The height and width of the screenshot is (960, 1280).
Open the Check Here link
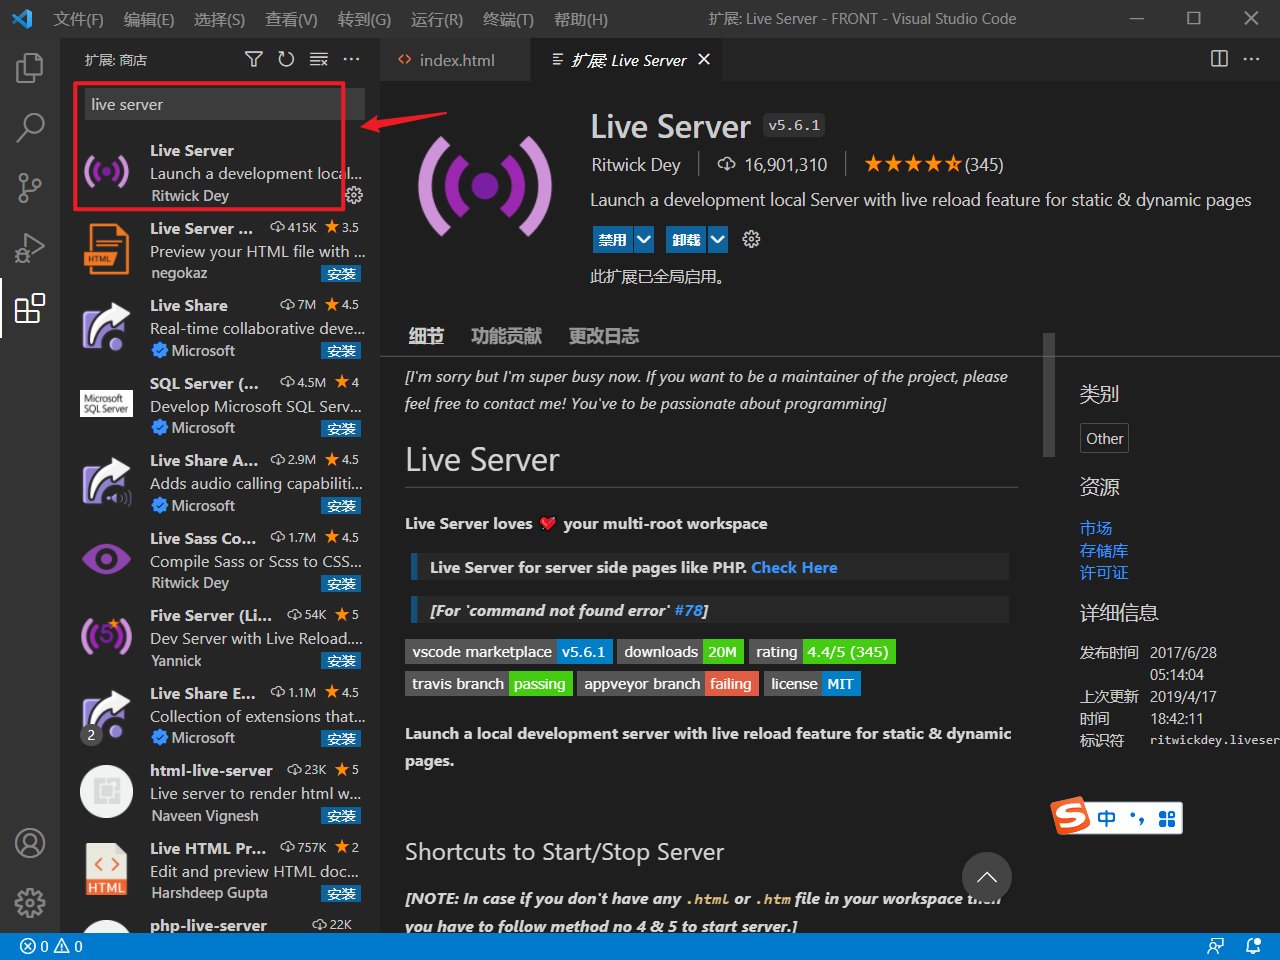point(794,567)
